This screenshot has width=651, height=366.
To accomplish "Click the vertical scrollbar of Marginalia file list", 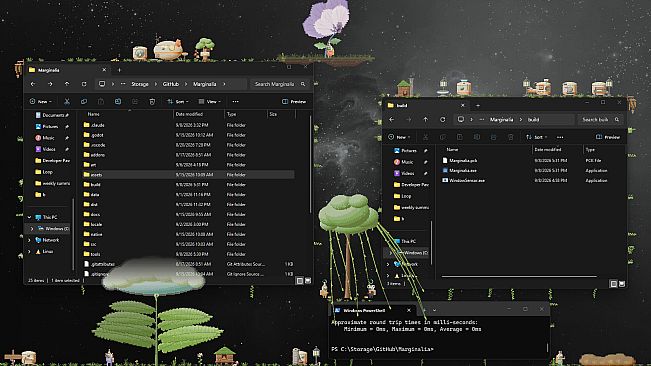I will (311, 164).
